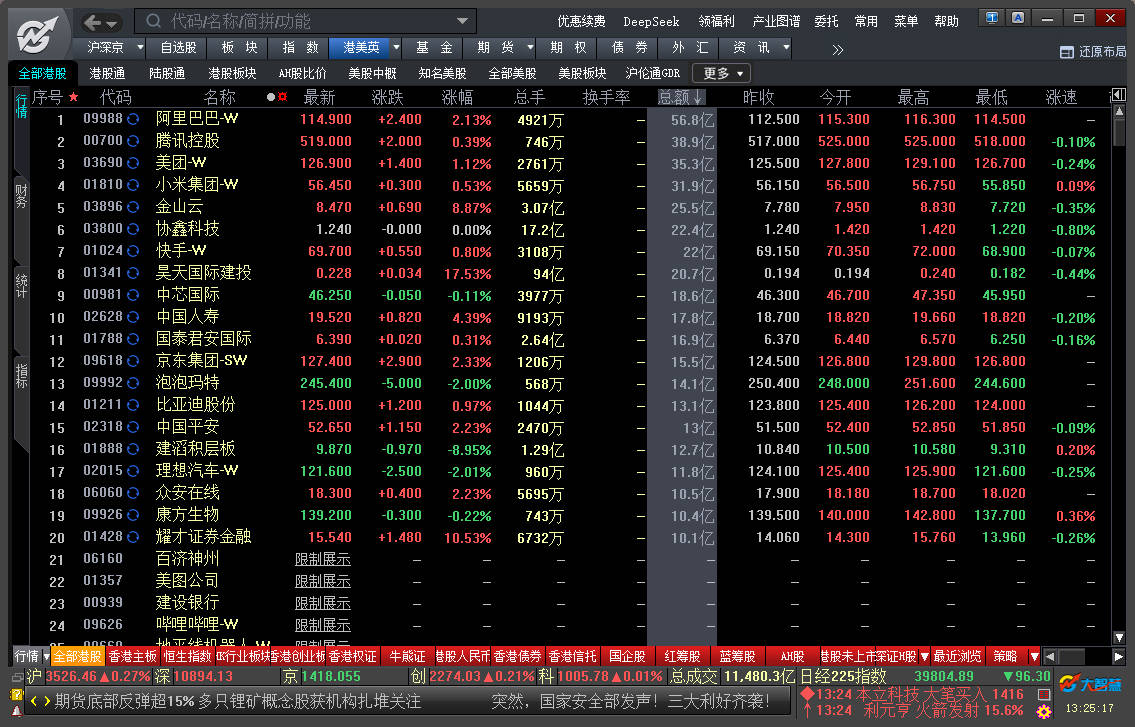Image resolution: width=1135 pixels, height=727 pixels.
Task: Expand the 资讯 dropdown arrow
Action: 786,48
